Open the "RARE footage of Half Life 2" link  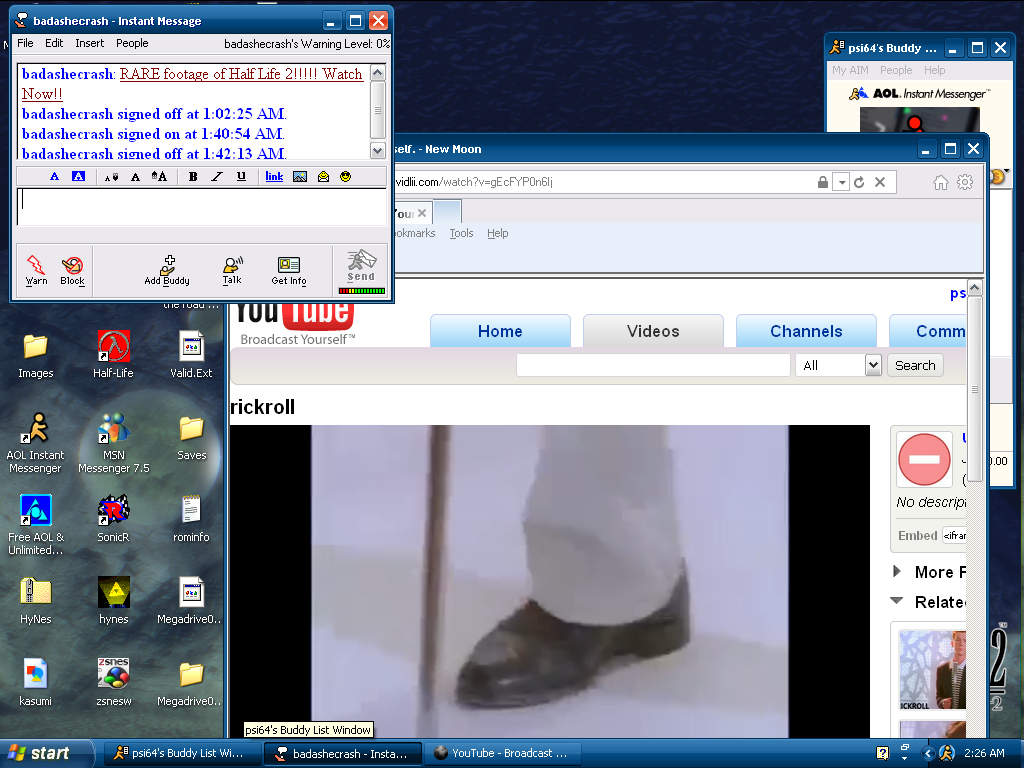click(241, 74)
